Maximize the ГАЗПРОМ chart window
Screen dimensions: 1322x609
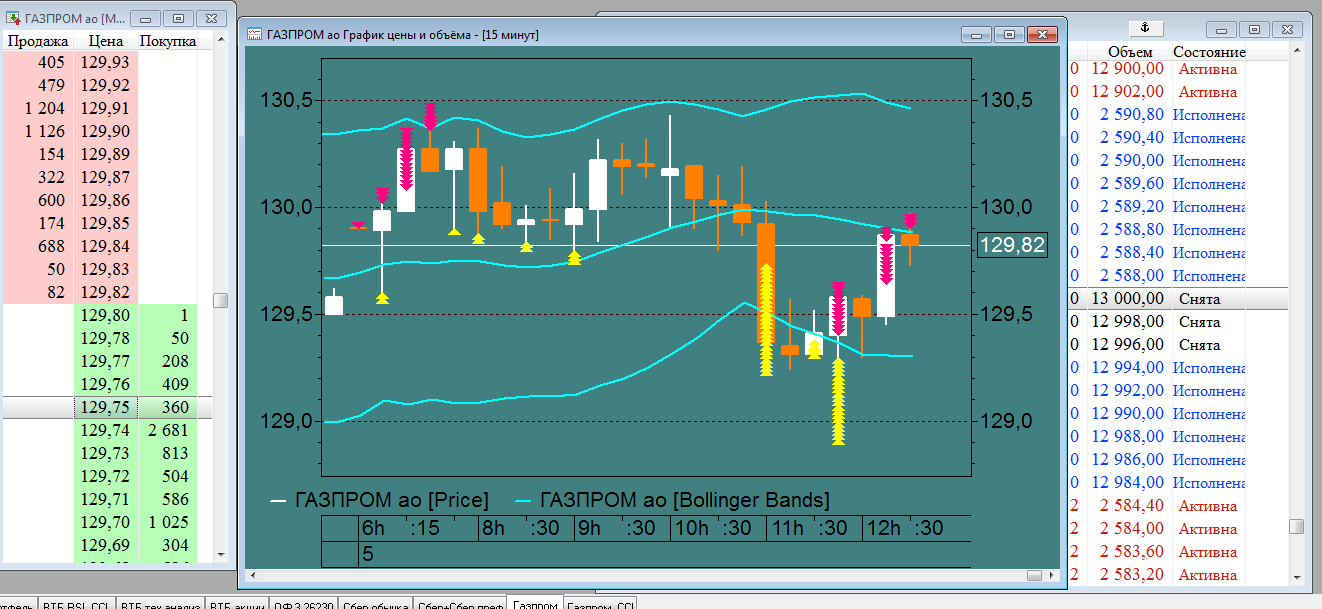point(1009,35)
